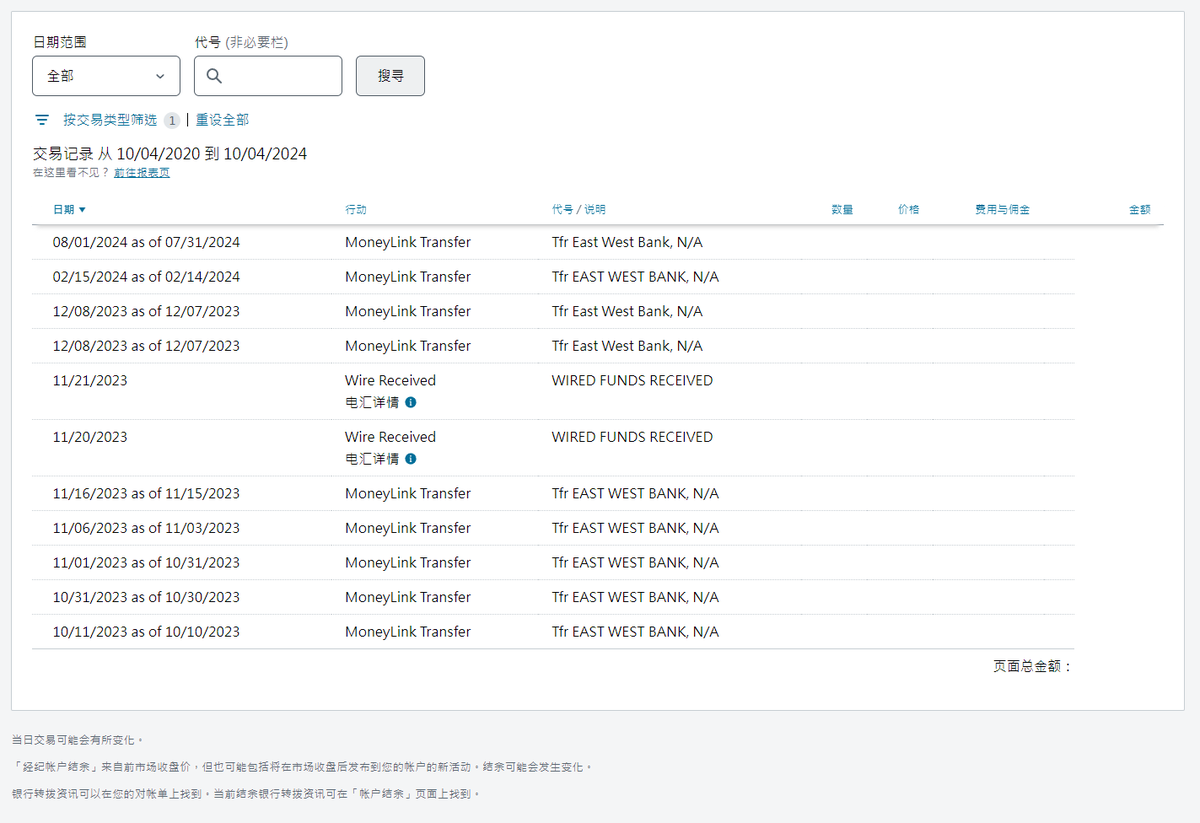
Task: Select the 02/15/2024 as of 02/14/2024 date
Action: (146, 277)
